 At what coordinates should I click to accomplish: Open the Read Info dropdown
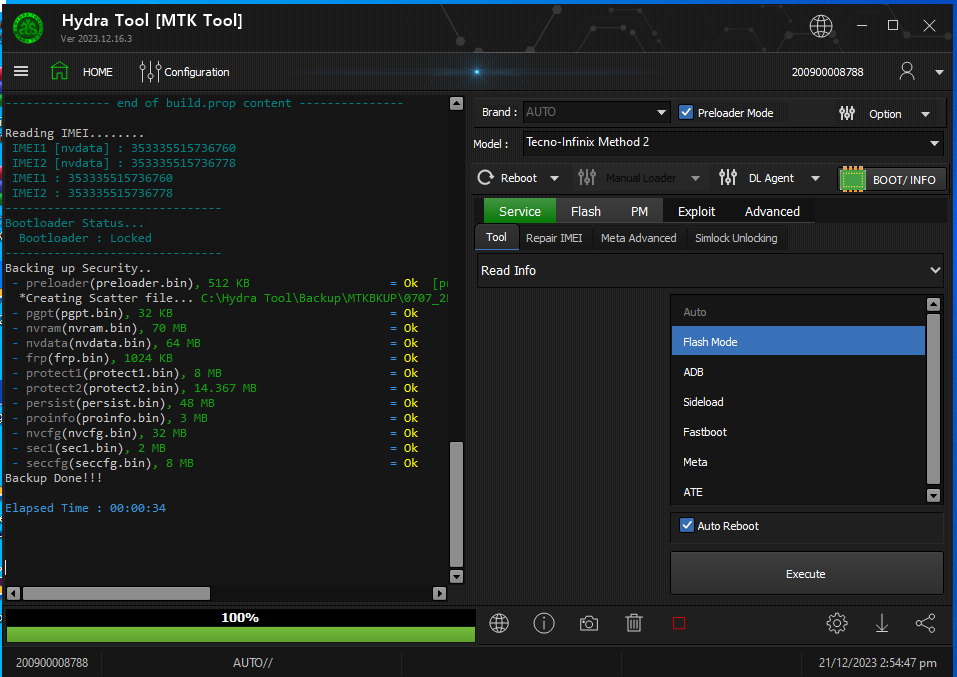point(710,270)
